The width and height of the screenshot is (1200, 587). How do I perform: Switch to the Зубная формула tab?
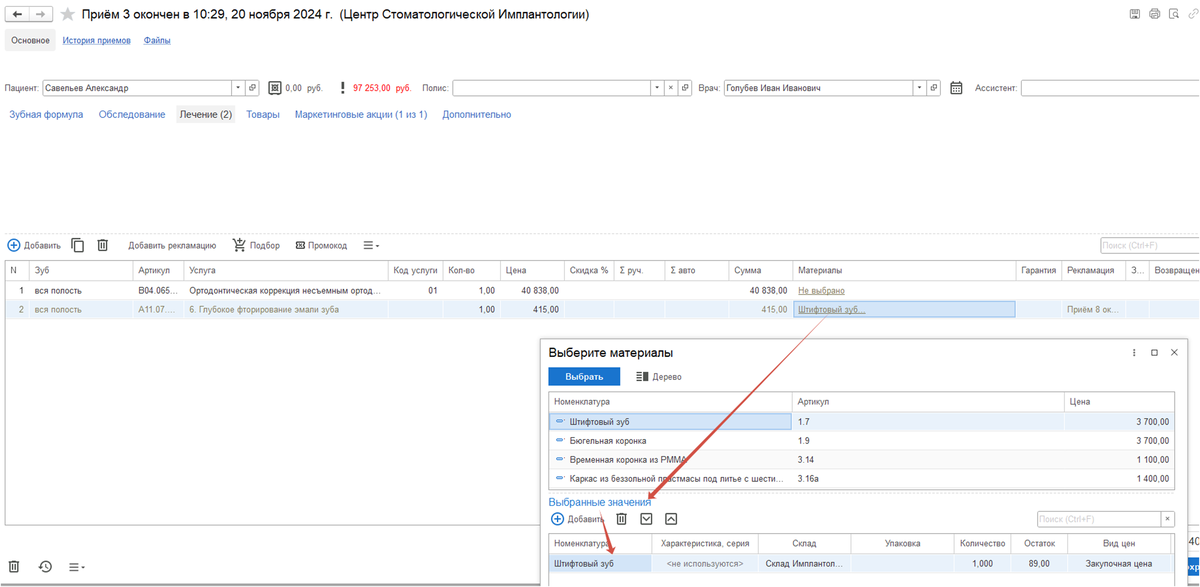point(46,115)
